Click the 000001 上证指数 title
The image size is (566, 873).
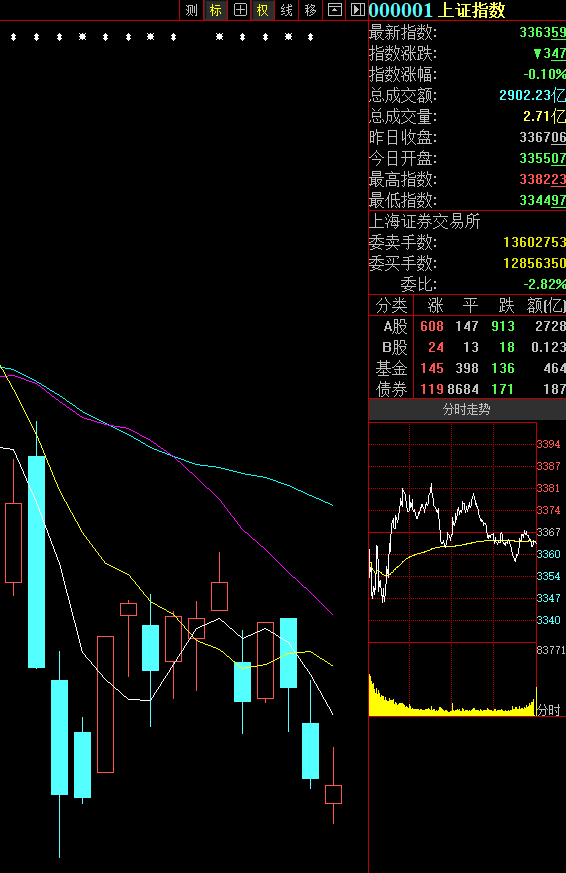coord(437,10)
